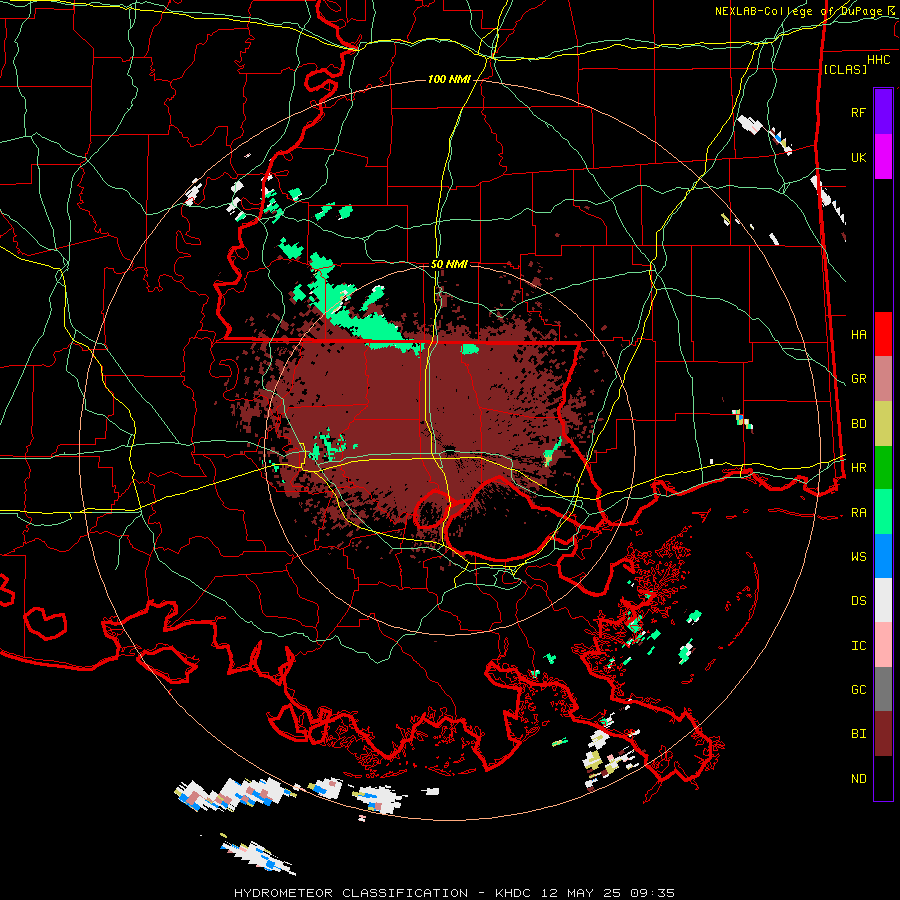The image size is (900, 900).
Task: Click the RF purple legend swatch
Action: [883, 112]
